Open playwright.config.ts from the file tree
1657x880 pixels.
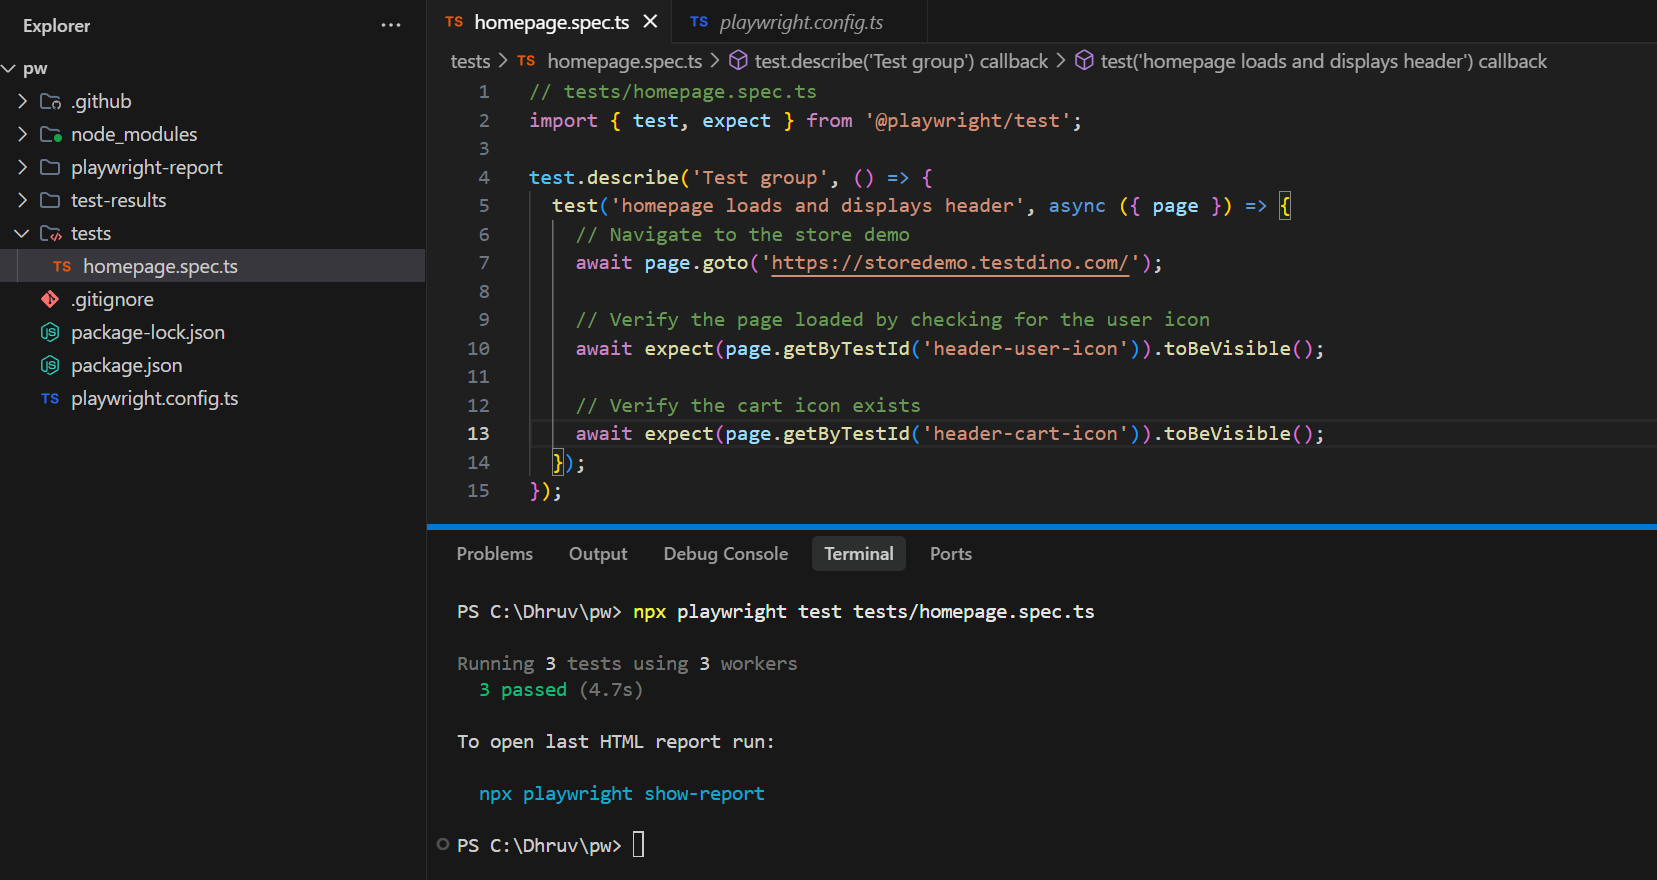pos(154,398)
